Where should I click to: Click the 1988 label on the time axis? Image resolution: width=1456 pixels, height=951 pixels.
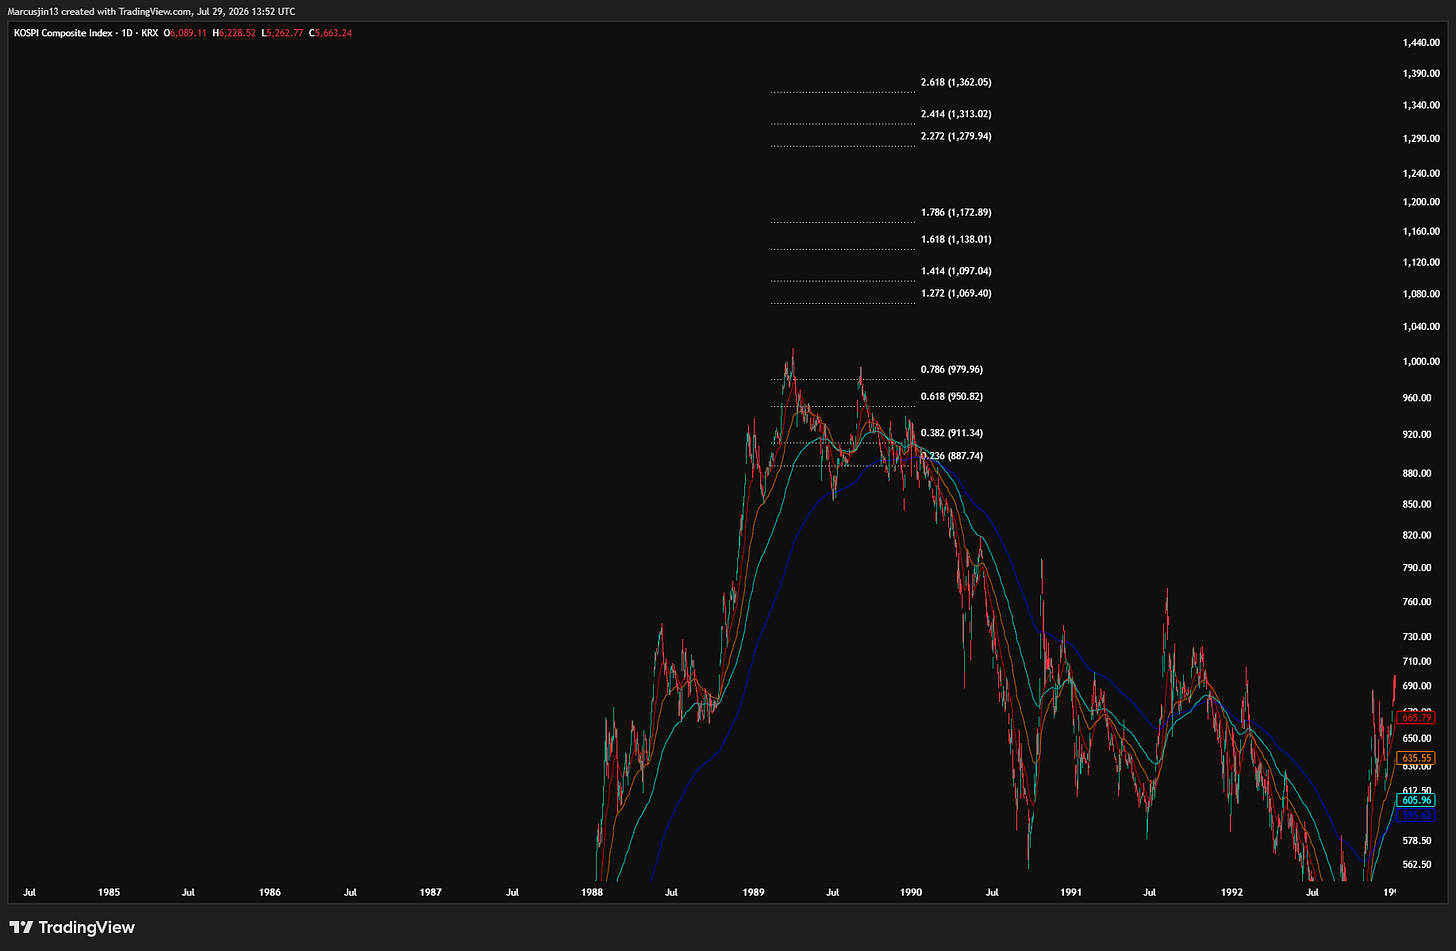pos(592,892)
